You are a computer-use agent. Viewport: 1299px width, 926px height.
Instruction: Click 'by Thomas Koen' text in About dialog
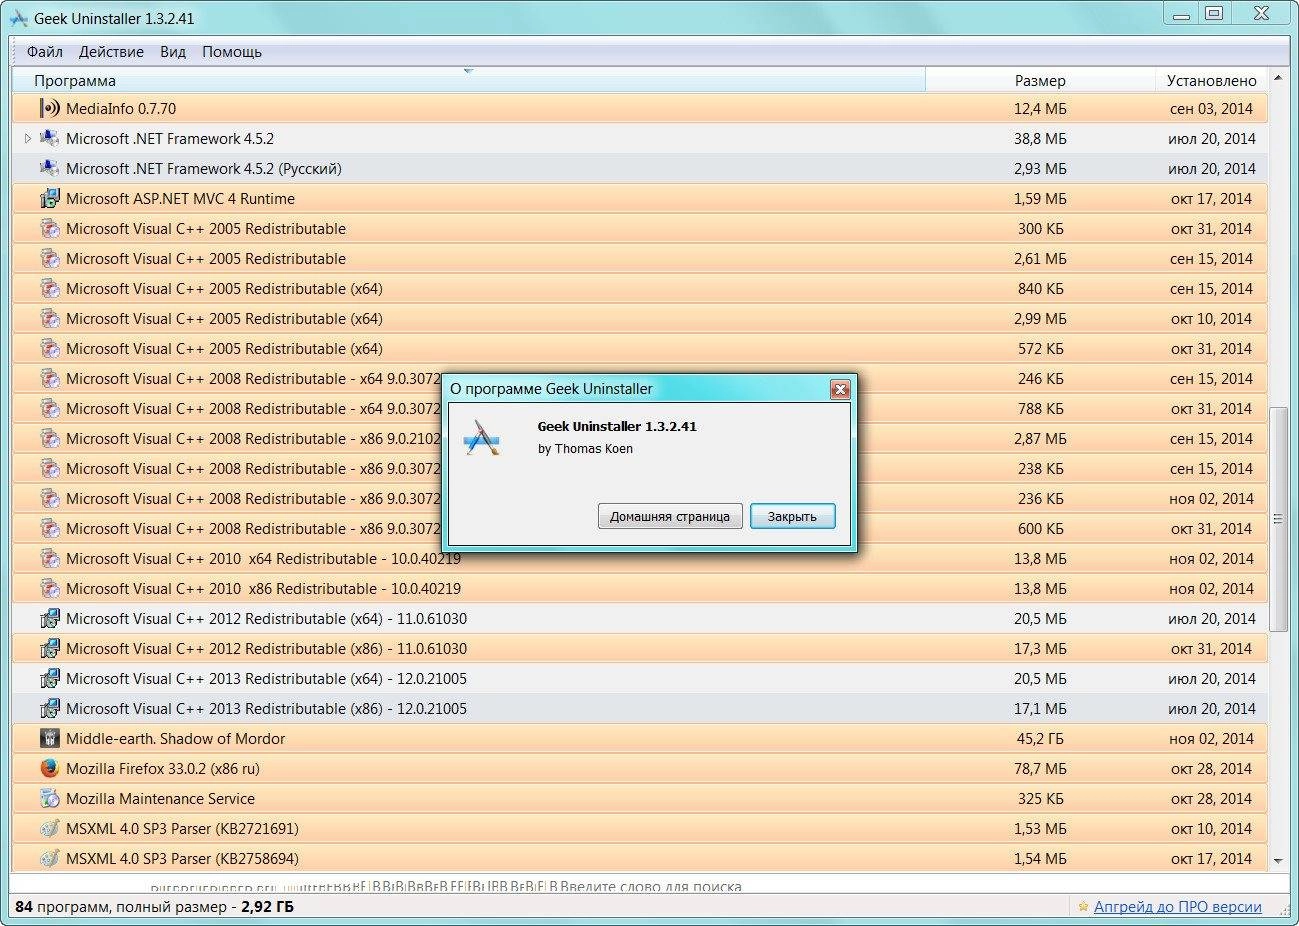tap(585, 449)
